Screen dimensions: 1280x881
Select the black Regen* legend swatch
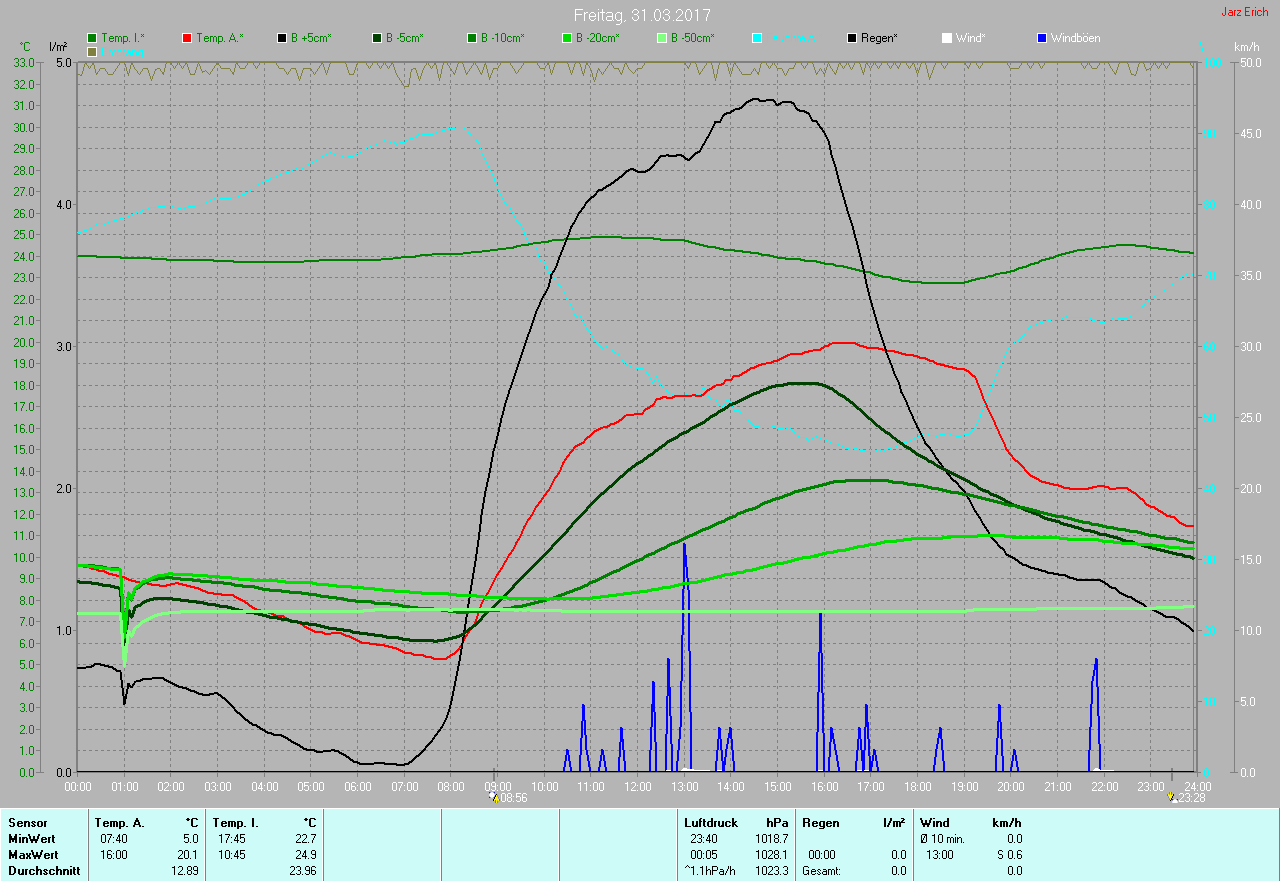[852, 38]
